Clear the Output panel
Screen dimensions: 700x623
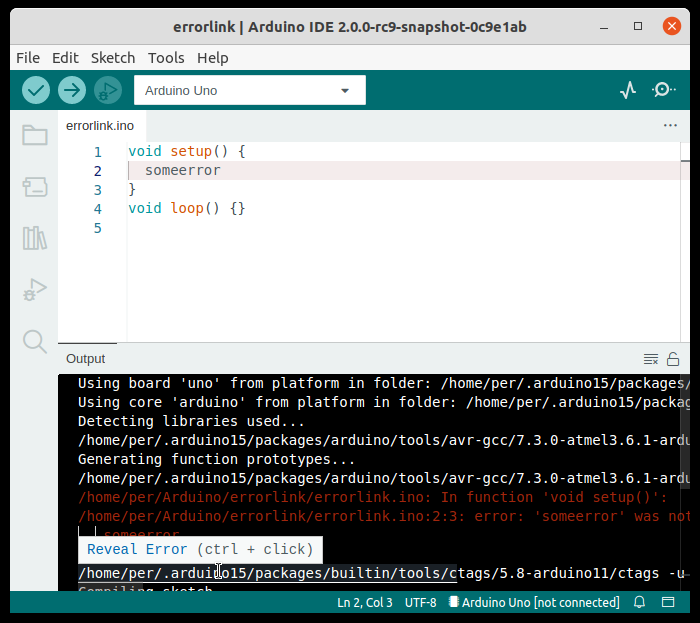coord(651,359)
